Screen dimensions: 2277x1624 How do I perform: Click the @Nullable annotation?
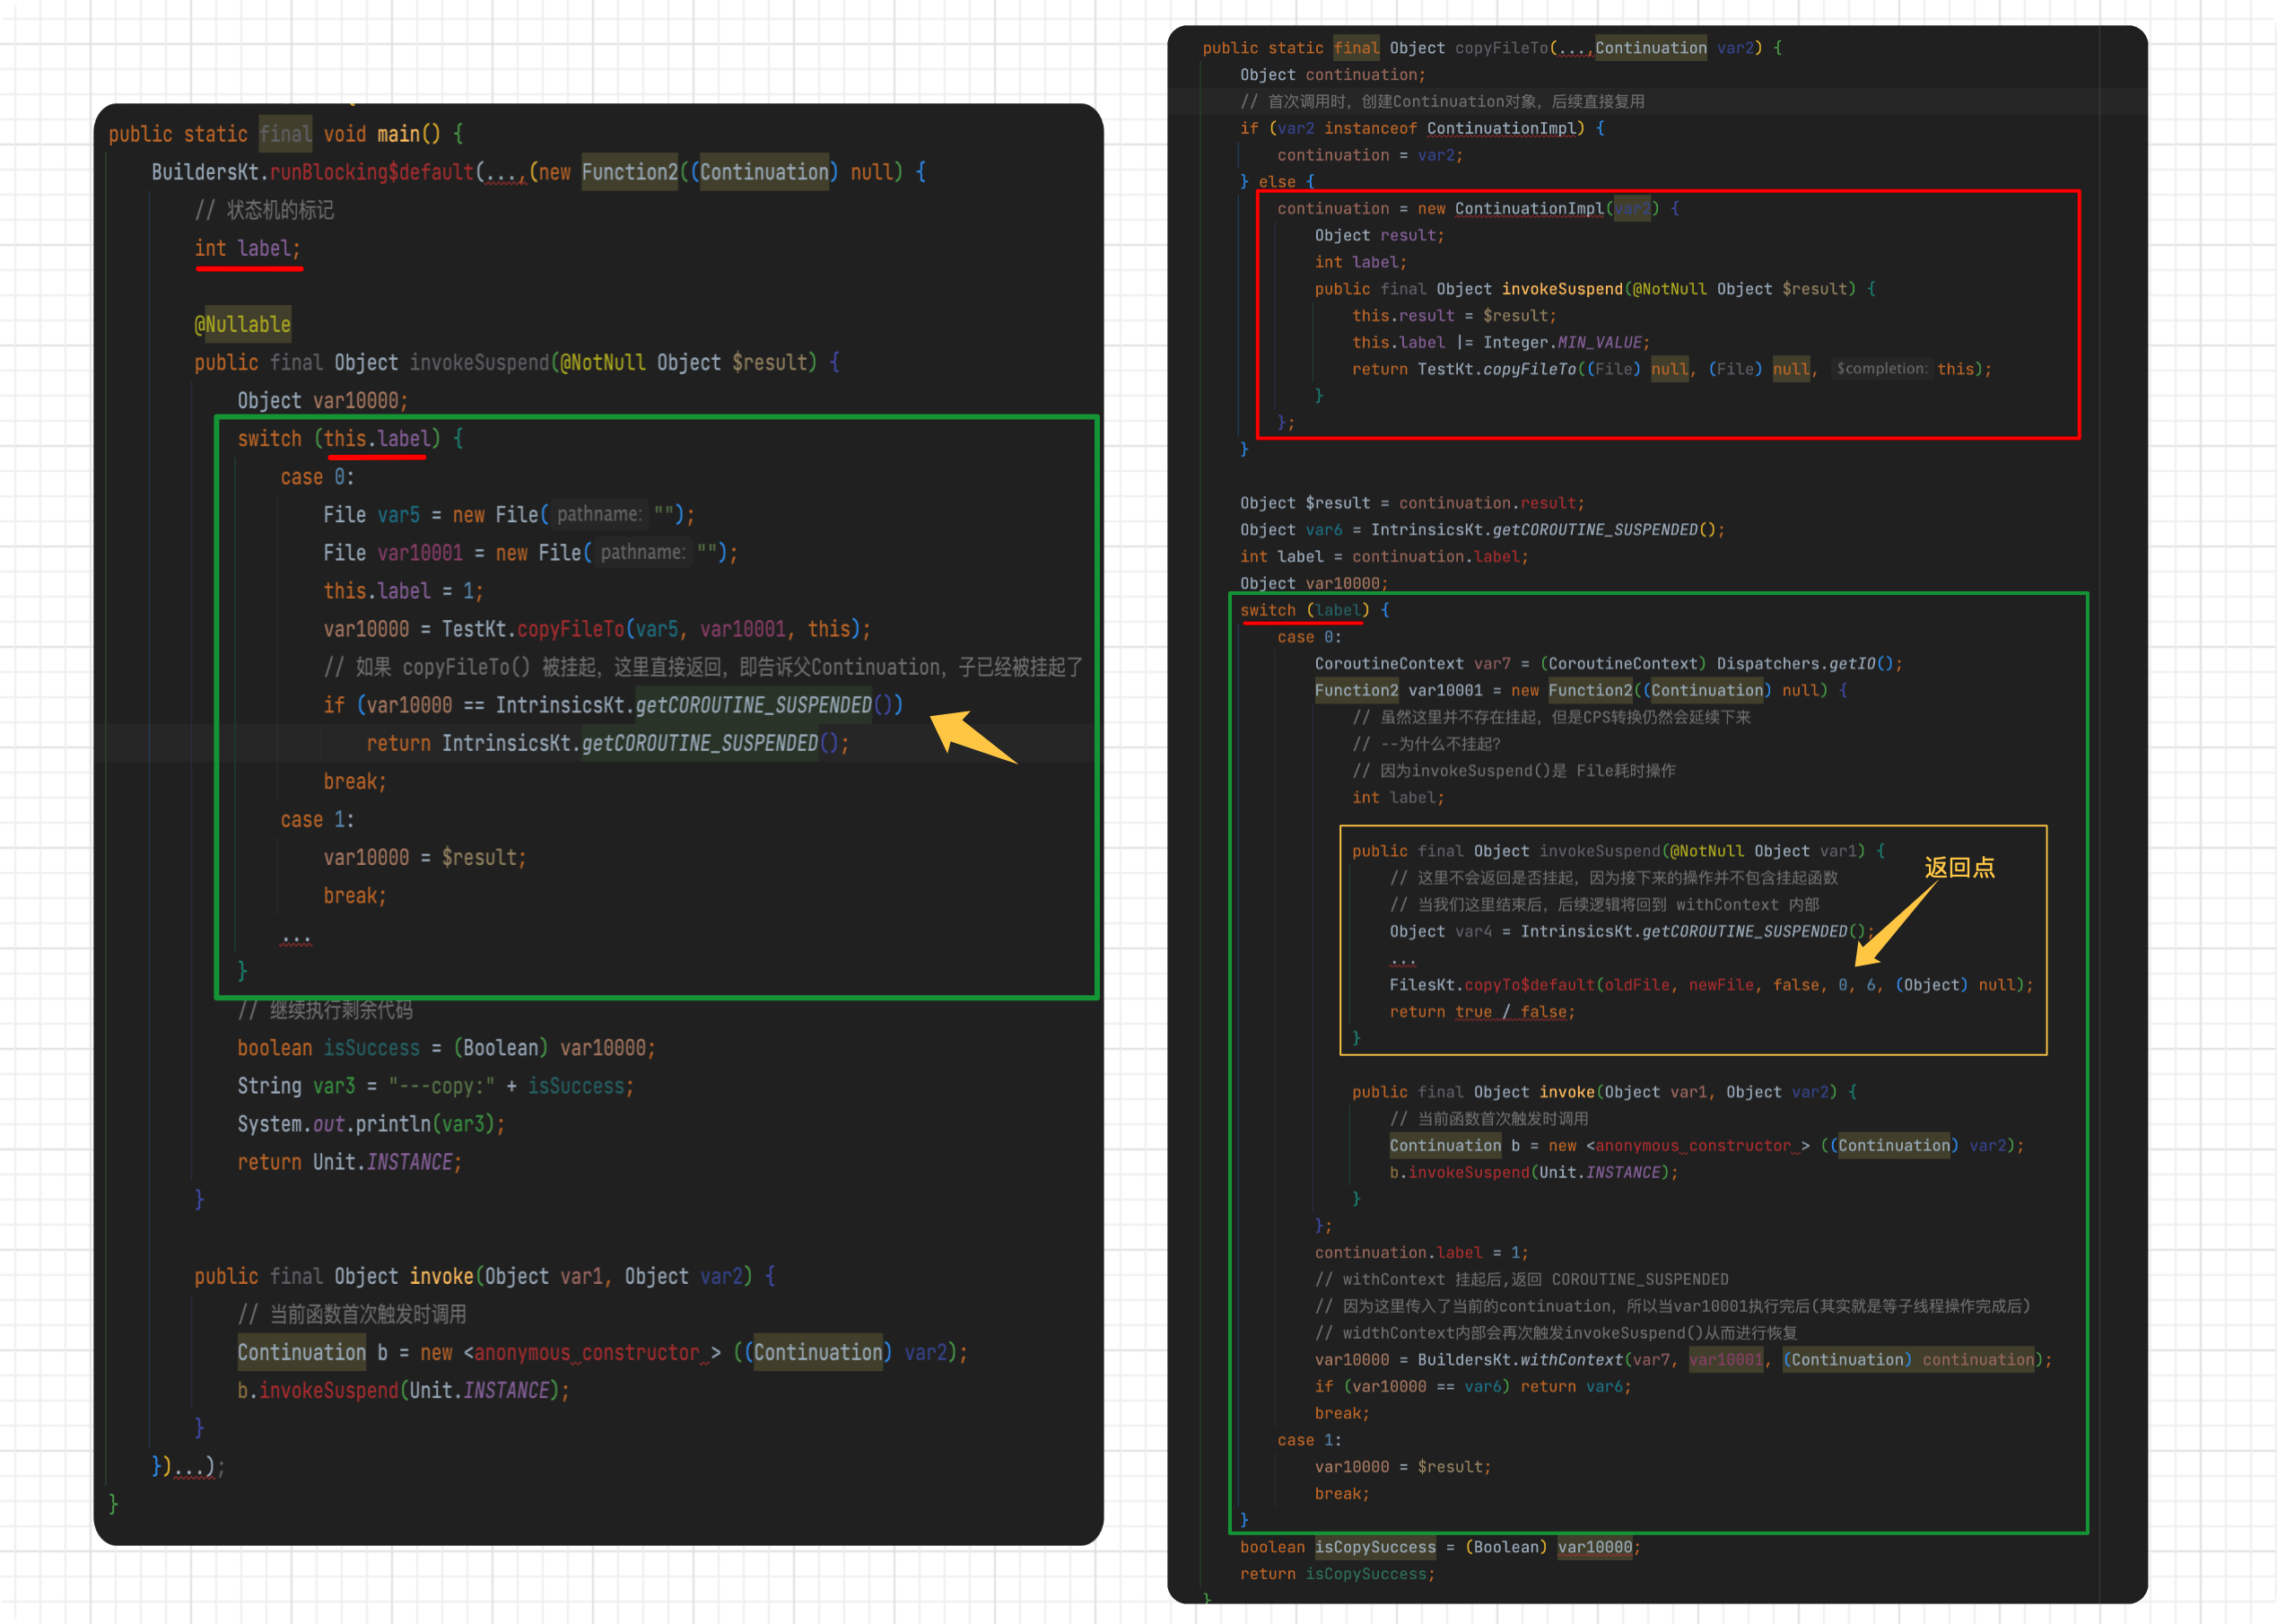point(243,324)
